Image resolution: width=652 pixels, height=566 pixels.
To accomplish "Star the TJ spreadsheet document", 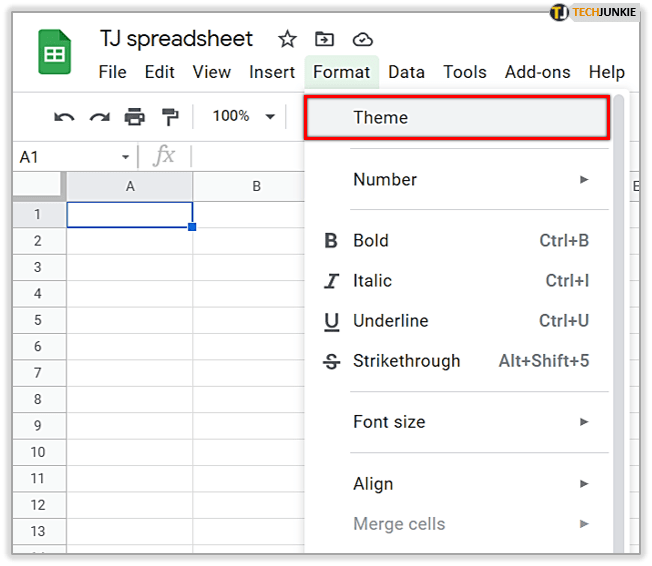I will coord(287,39).
